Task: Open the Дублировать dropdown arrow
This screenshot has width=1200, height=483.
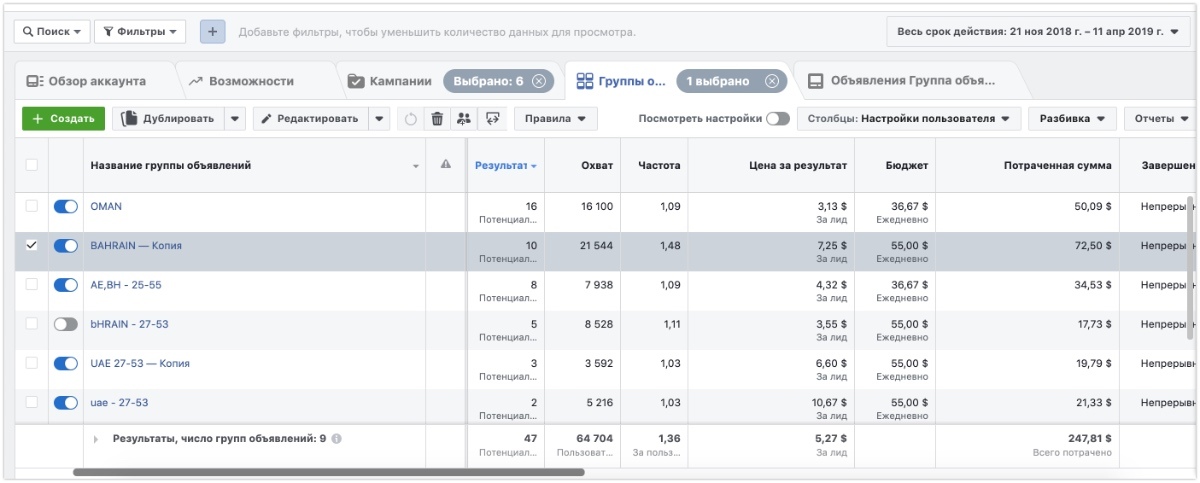Action: 235,119
